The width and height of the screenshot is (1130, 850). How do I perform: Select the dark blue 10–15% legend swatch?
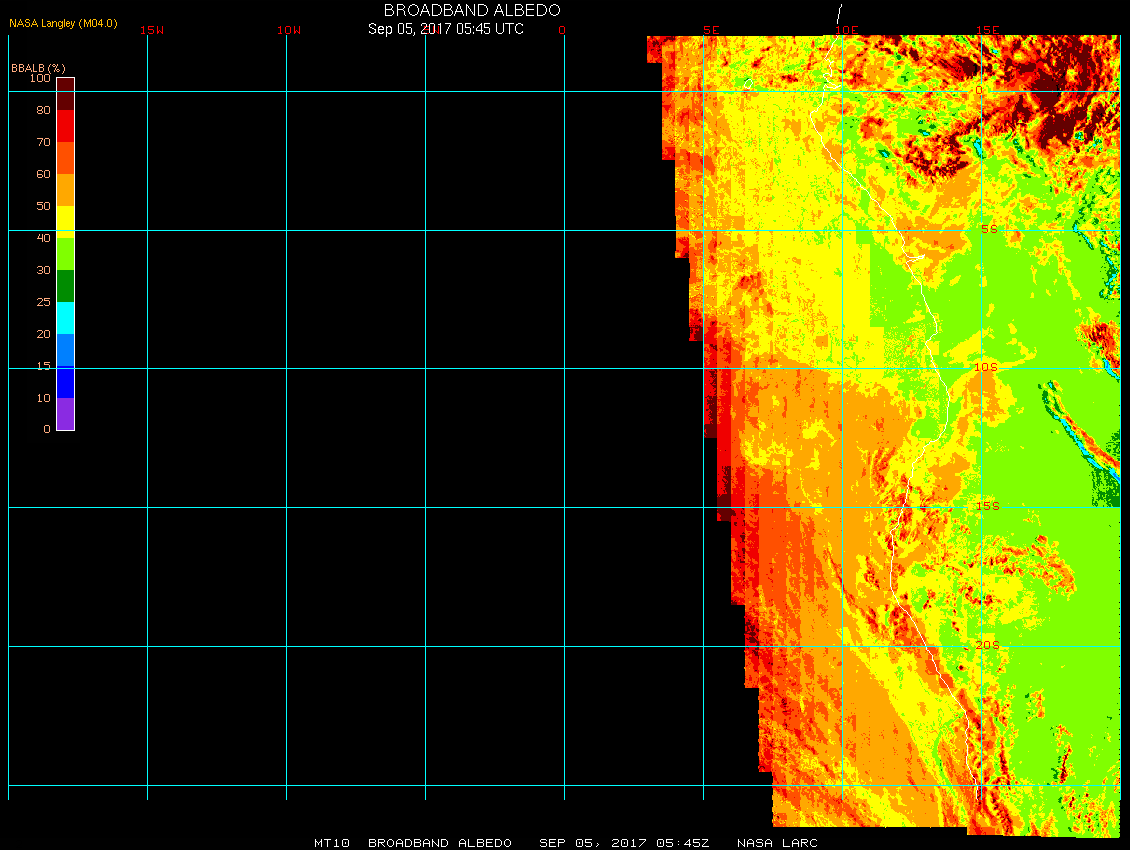click(x=65, y=382)
